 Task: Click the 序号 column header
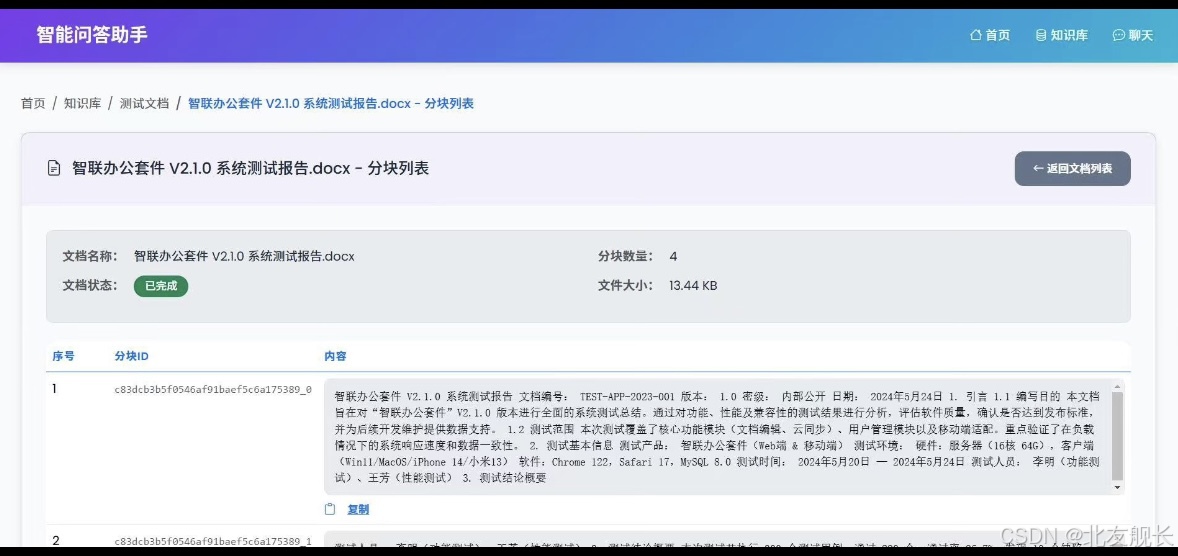pyautogui.click(x=63, y=355)
